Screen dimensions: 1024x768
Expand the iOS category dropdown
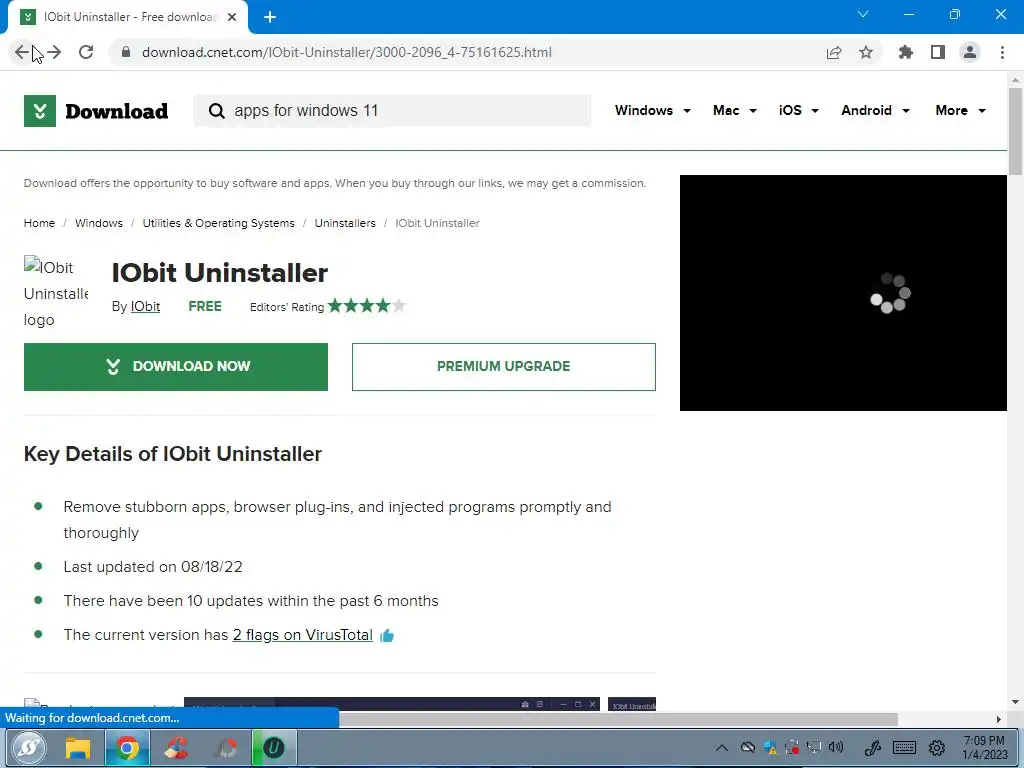[798, 110]
